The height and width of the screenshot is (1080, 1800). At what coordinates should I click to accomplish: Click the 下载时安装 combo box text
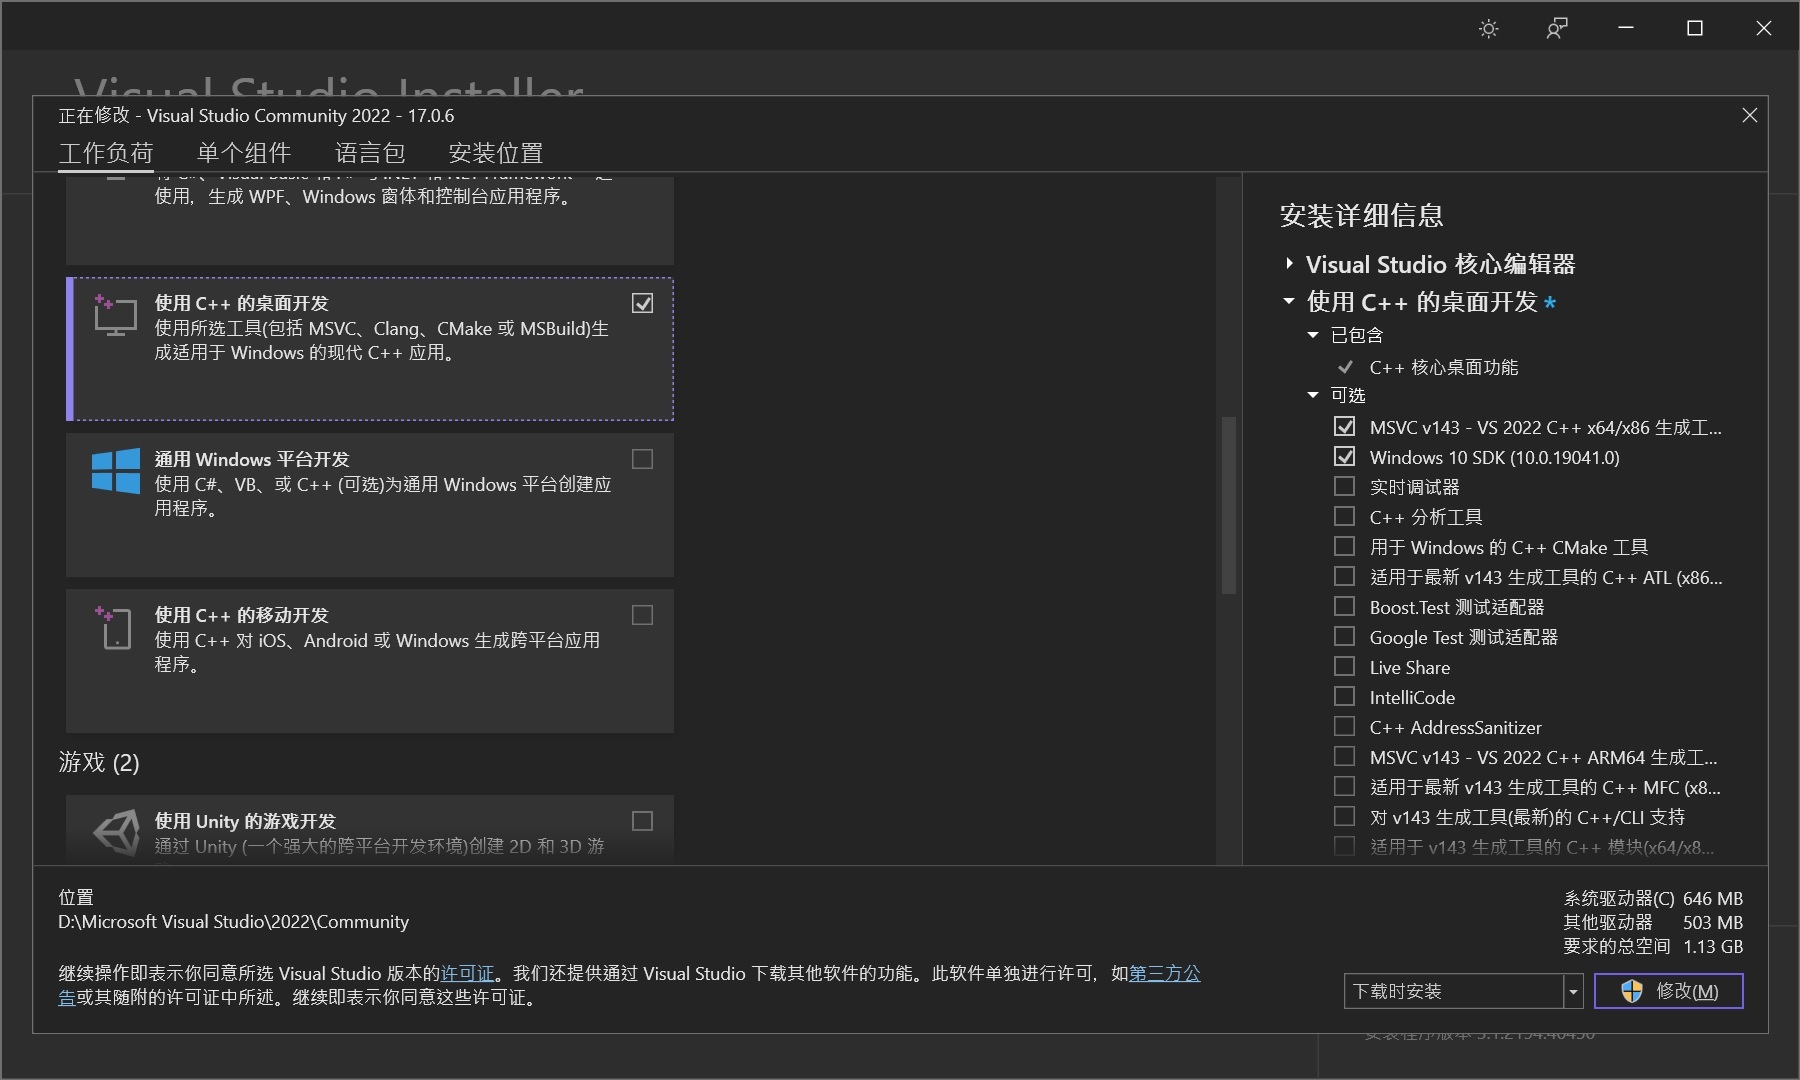click(1397, 991)
